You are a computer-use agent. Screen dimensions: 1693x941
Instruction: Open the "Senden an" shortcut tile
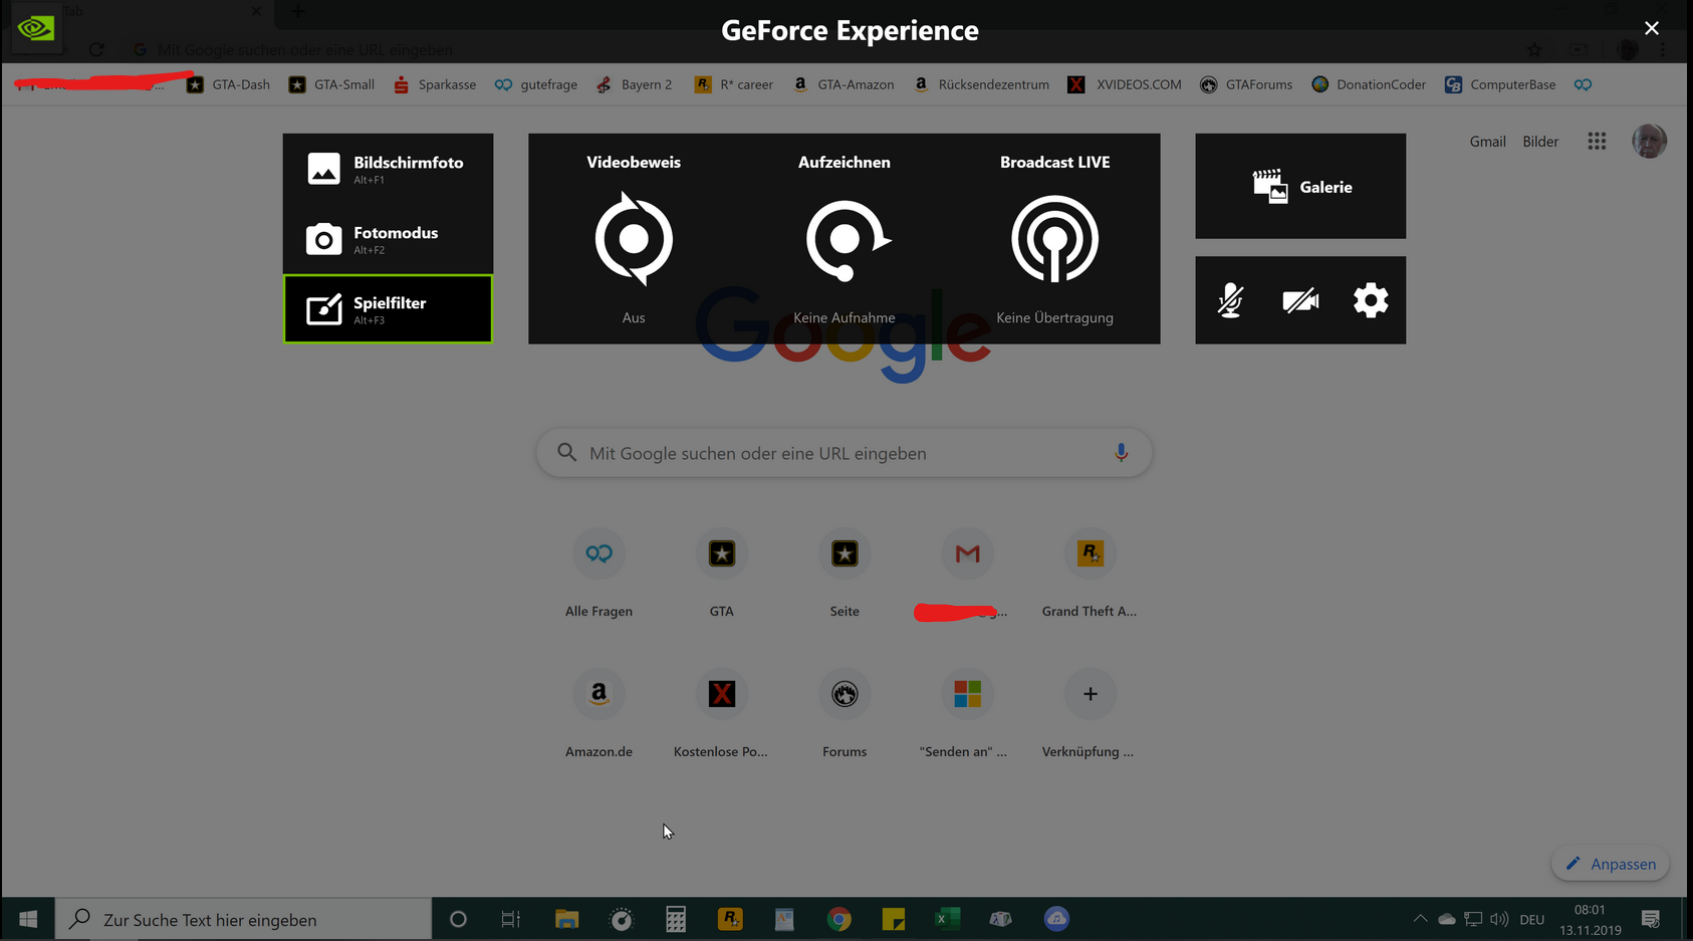pos(967,714)
